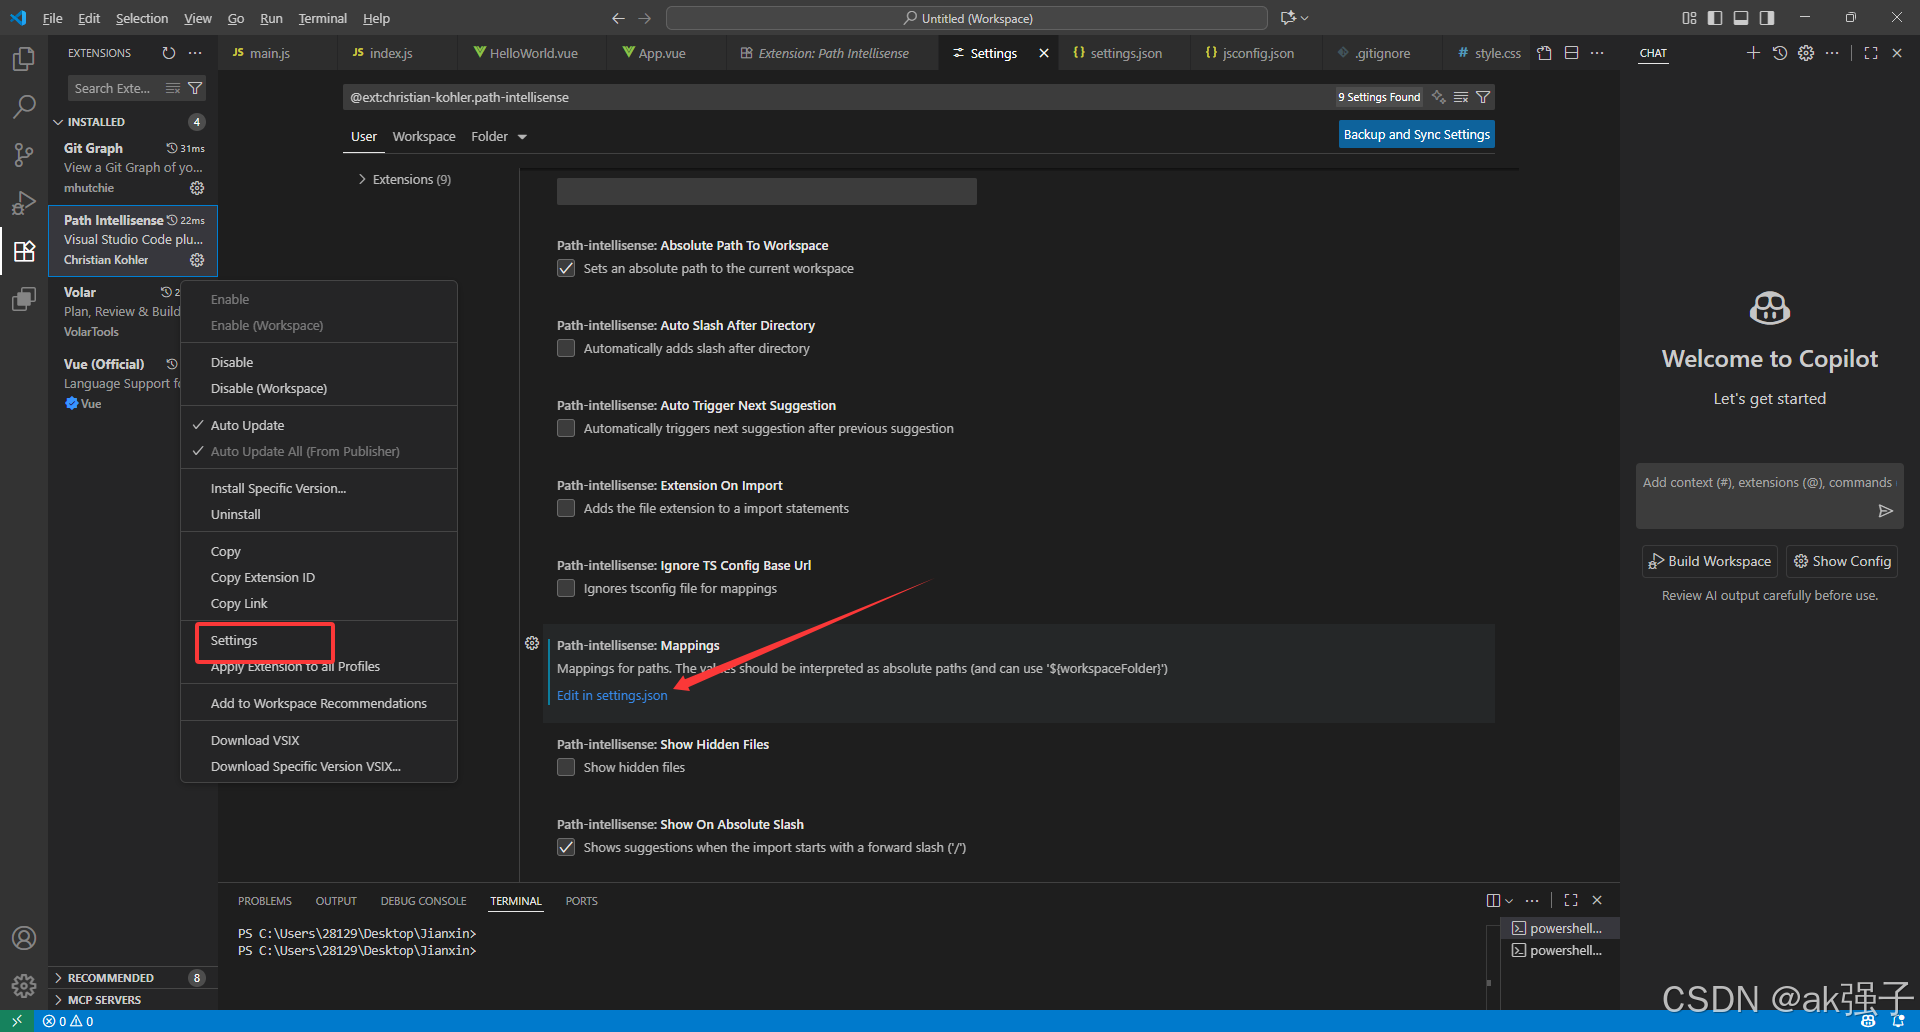This screenshot has width=1920, height=1032.
Task: Open the Terminal menu
Action: click(x=322, y=18)
